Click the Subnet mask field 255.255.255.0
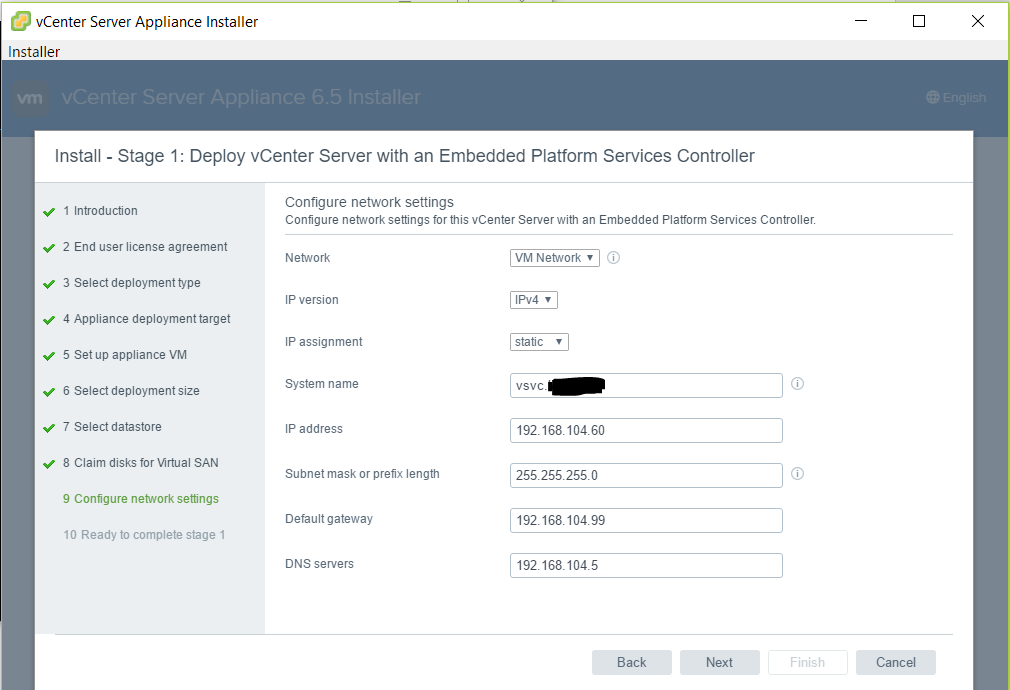This screenshot has width=1010, height=690. (646, 475)
